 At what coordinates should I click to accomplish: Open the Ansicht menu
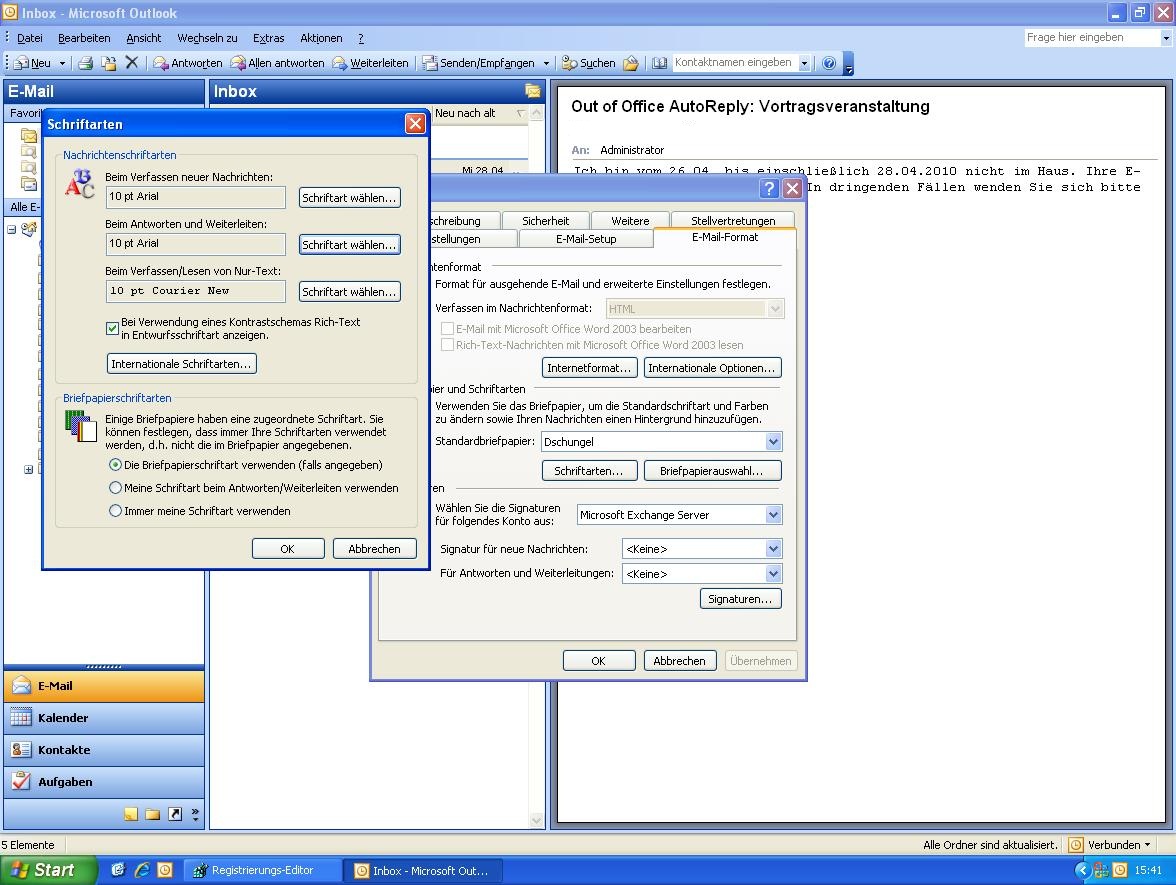(x=143, y=38)
